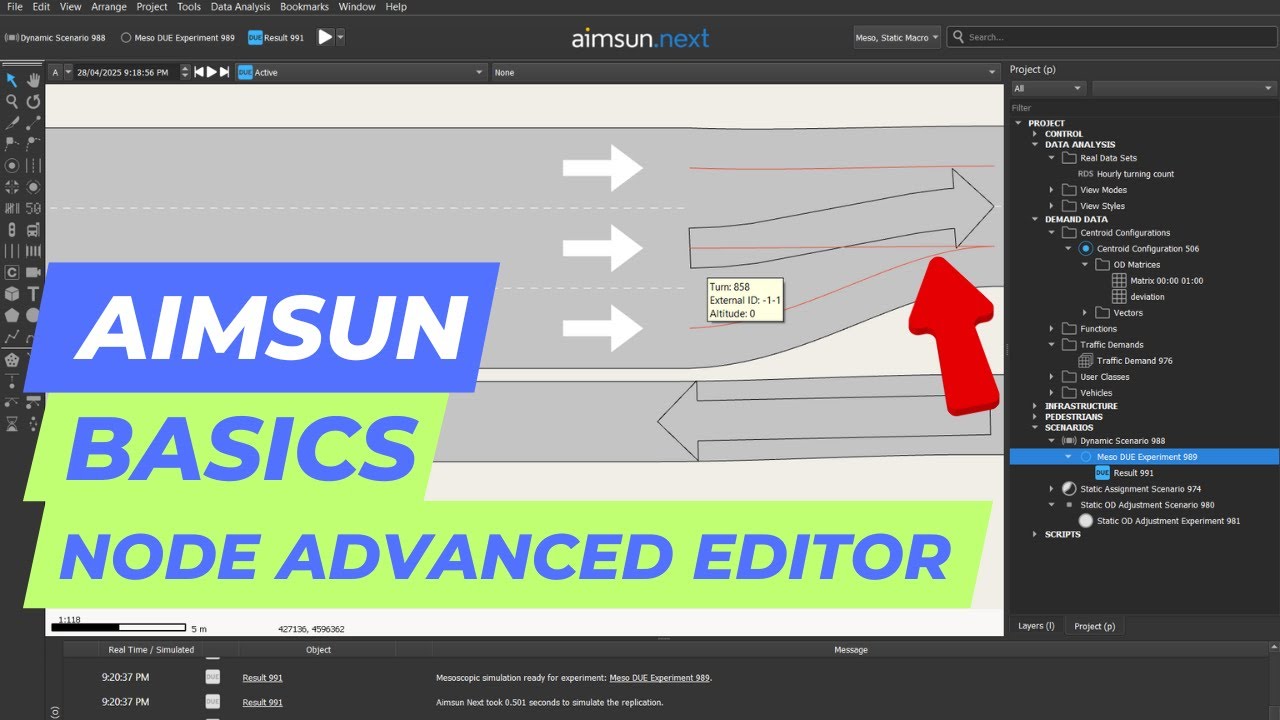Select the polyline tool
This screenshot has width=1280, height=720.
12,337
